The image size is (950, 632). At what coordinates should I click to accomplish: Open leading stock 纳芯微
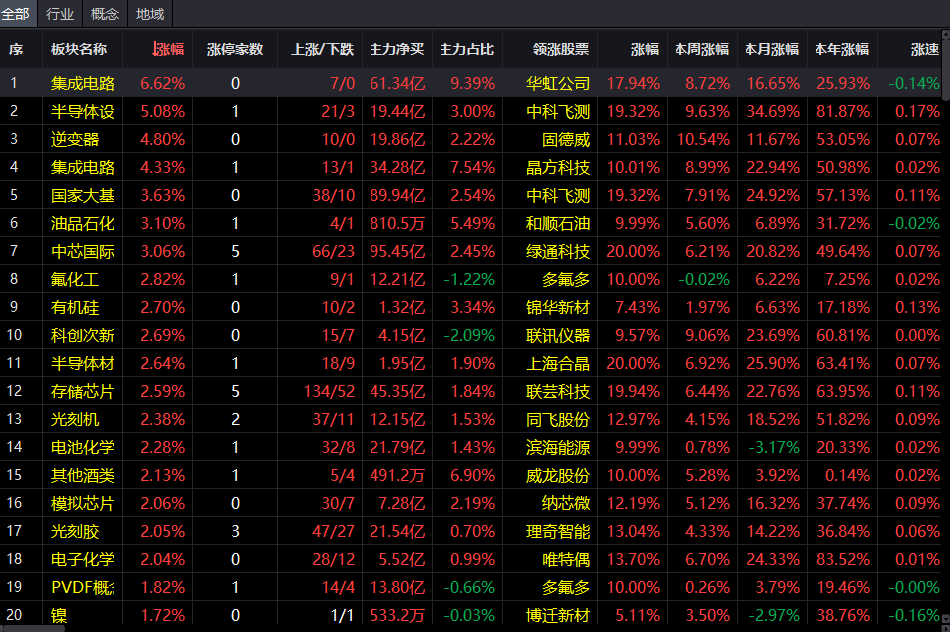566,504
